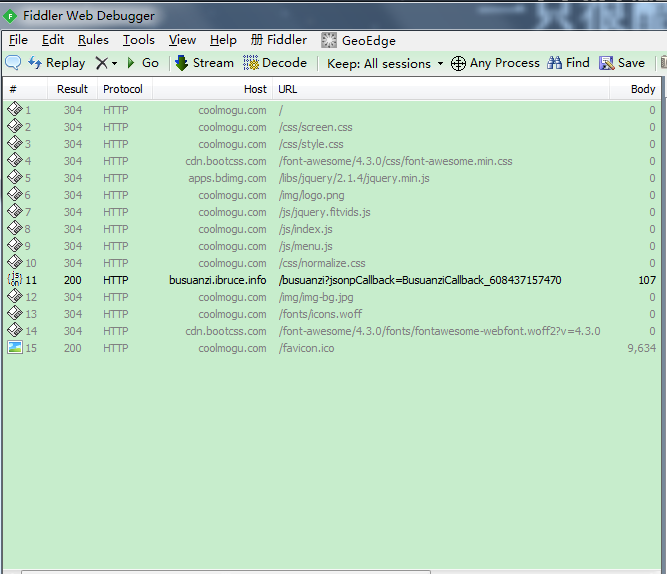667x574 pixels.
Task: Open the Rules menu
Action: (93, 40)
